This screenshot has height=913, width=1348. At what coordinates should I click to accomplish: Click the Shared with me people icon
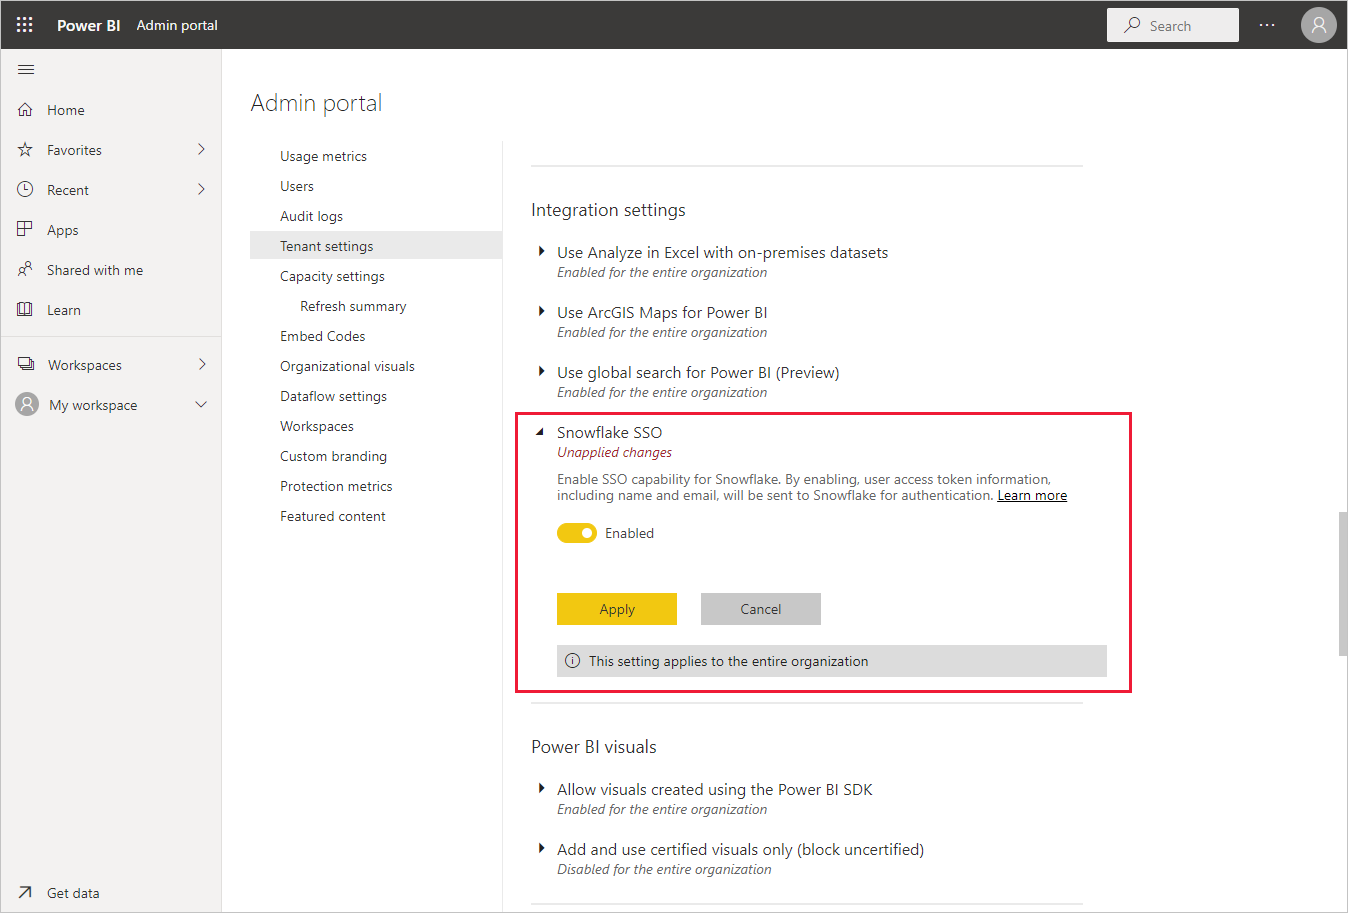pyautogui.click(x=25, y=269)
